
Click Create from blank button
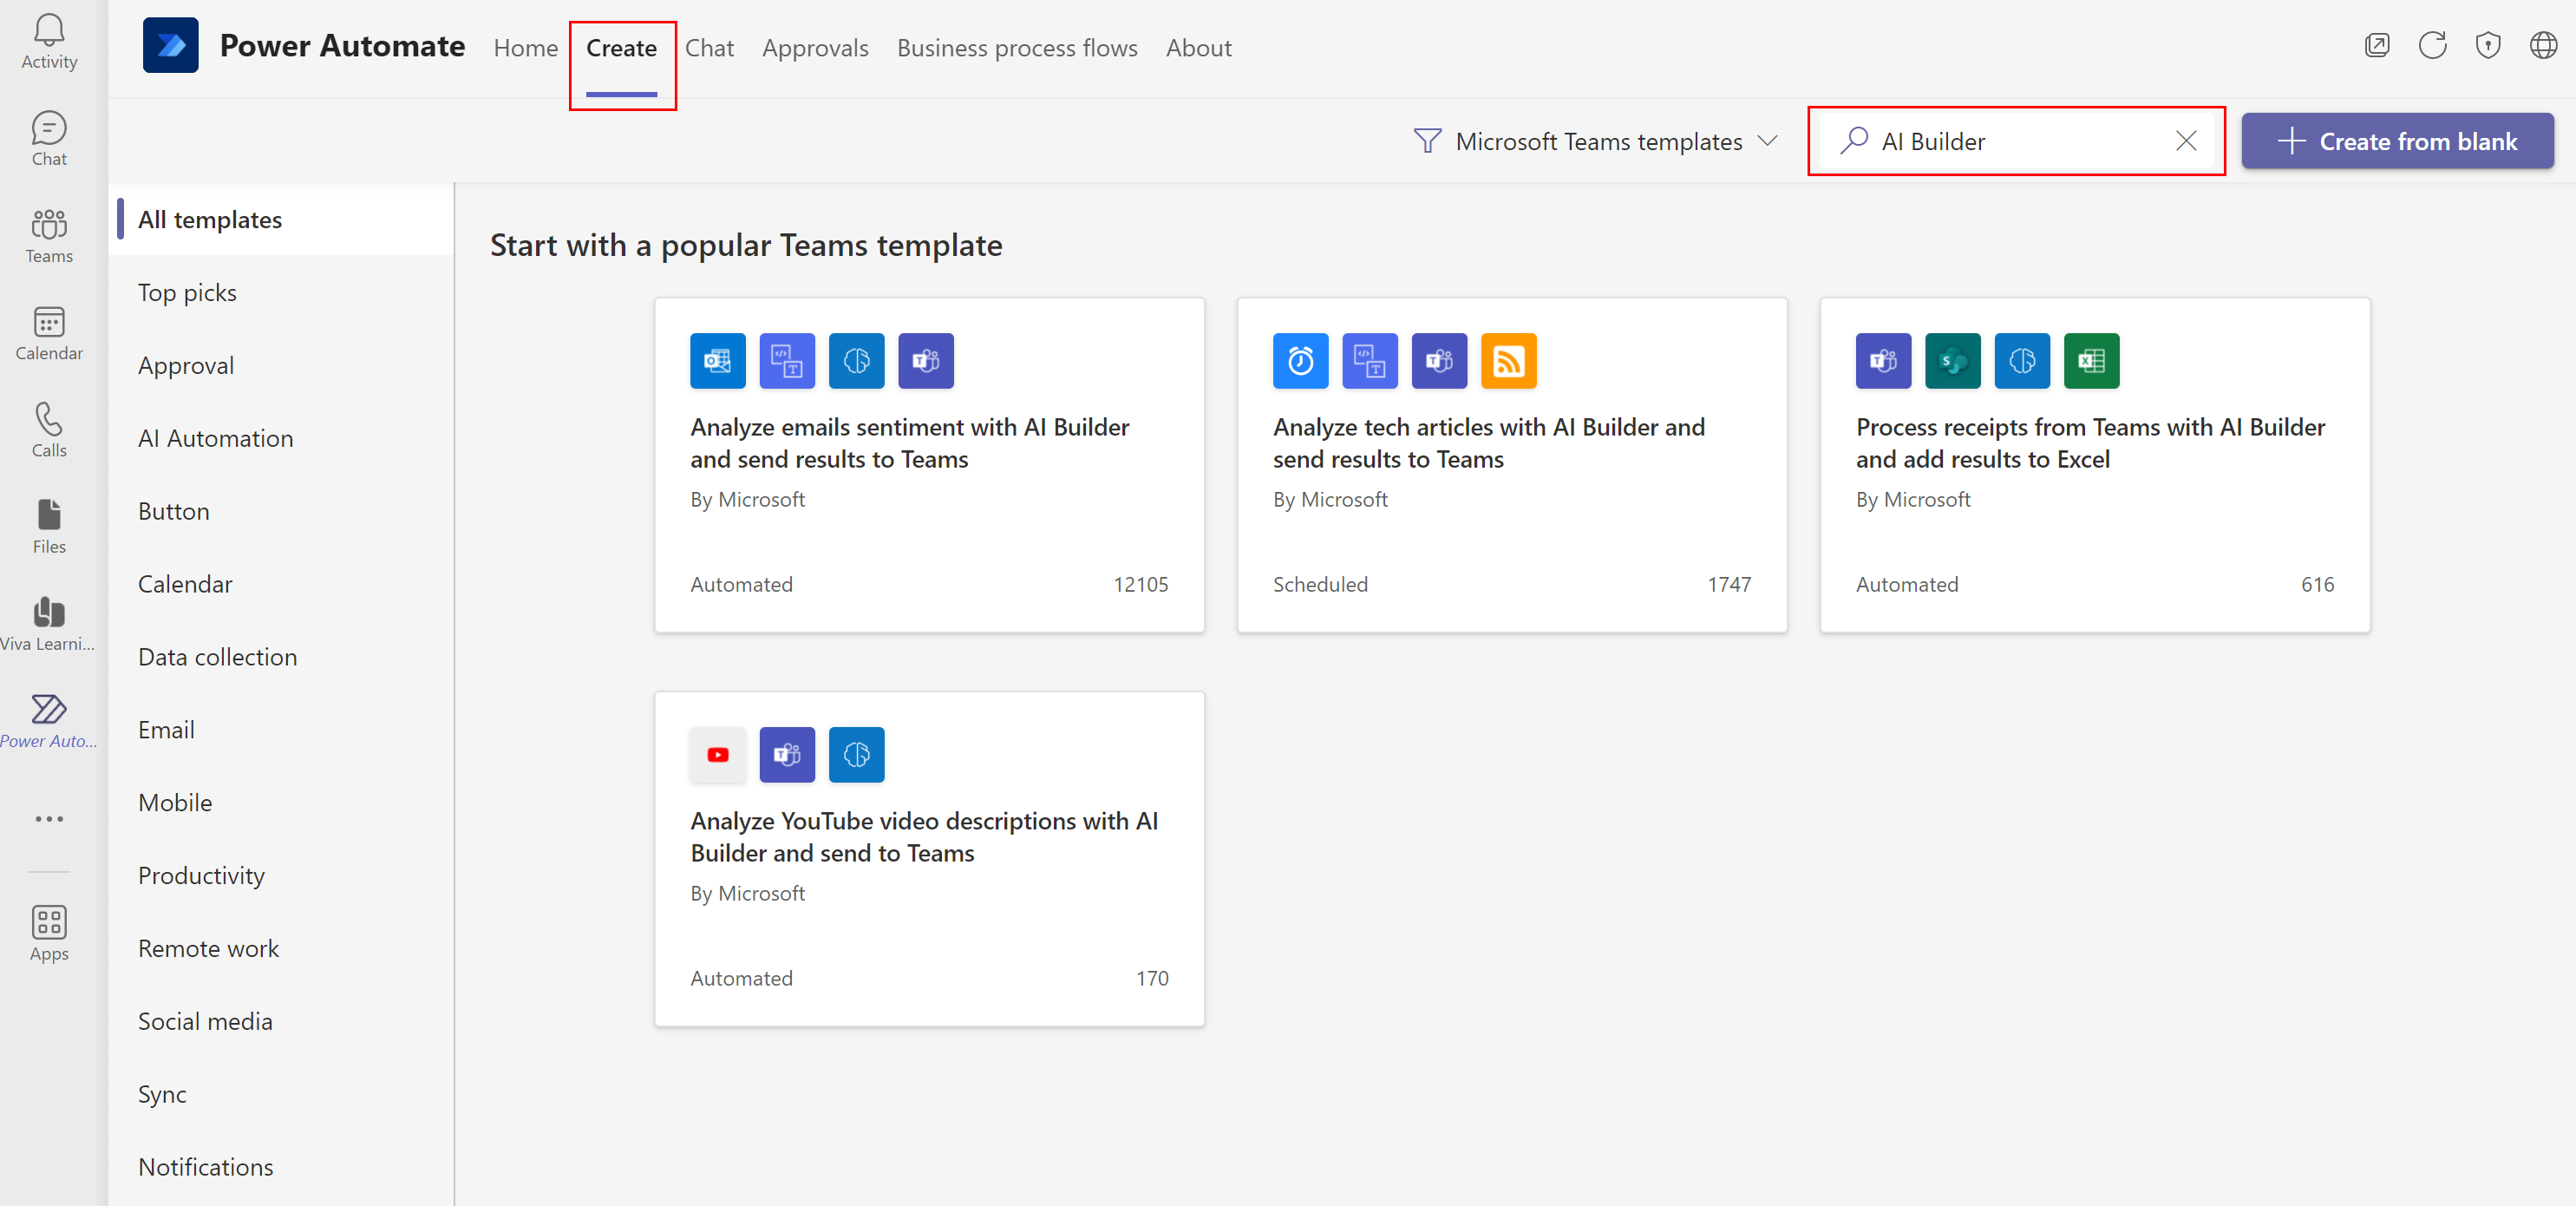[x=2402, y=140]
